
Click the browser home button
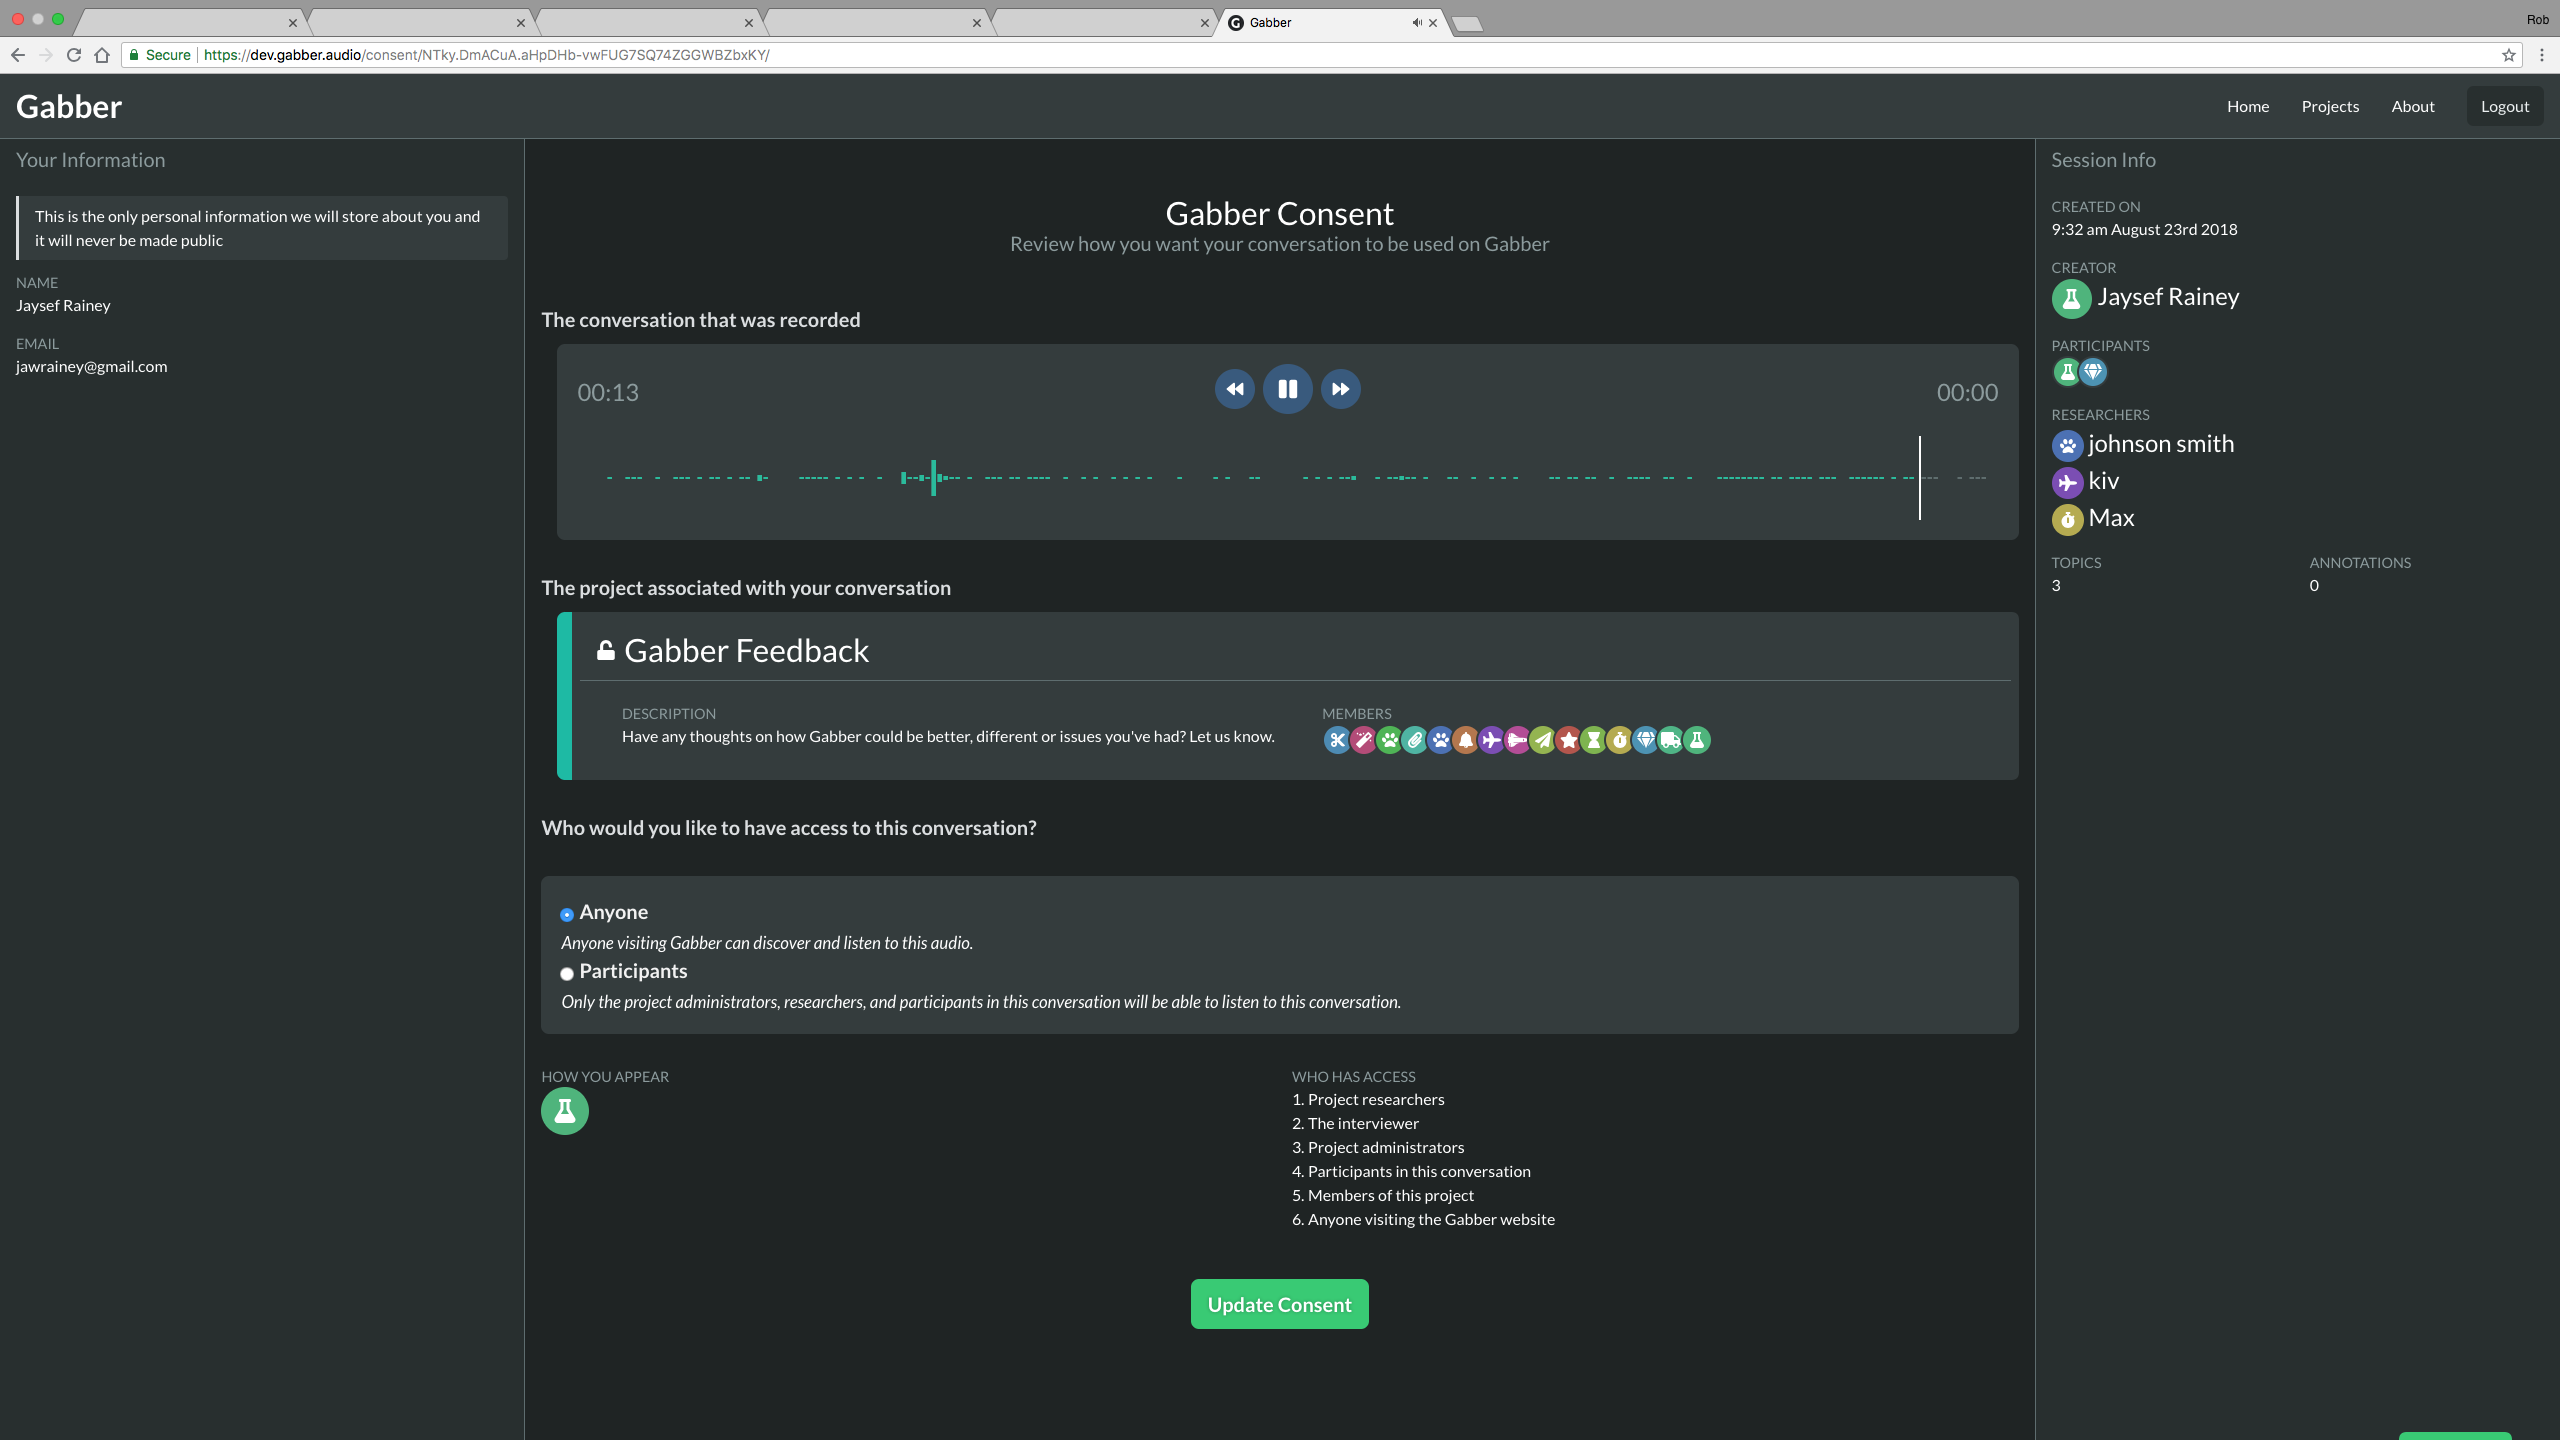[101, 55]
